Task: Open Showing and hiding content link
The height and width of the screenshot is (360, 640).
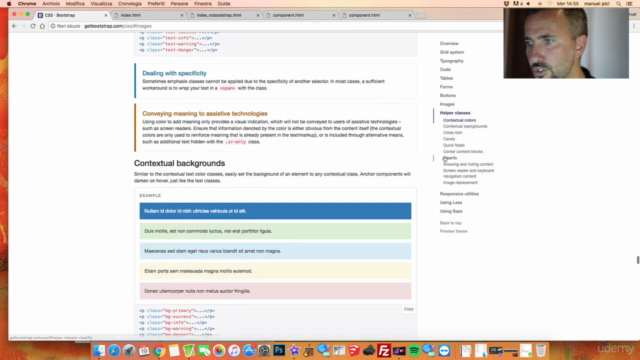Action: coord(468,164)
